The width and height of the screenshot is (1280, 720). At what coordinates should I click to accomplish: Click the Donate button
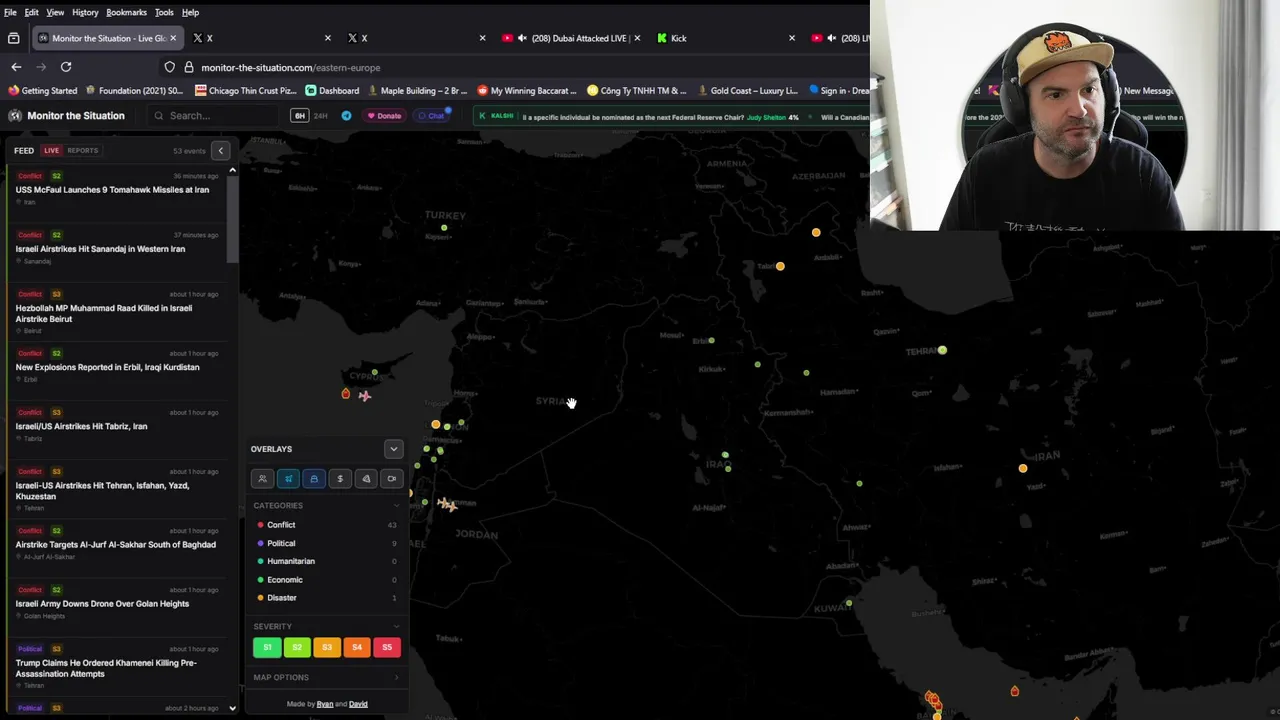[x=384, y=116]
